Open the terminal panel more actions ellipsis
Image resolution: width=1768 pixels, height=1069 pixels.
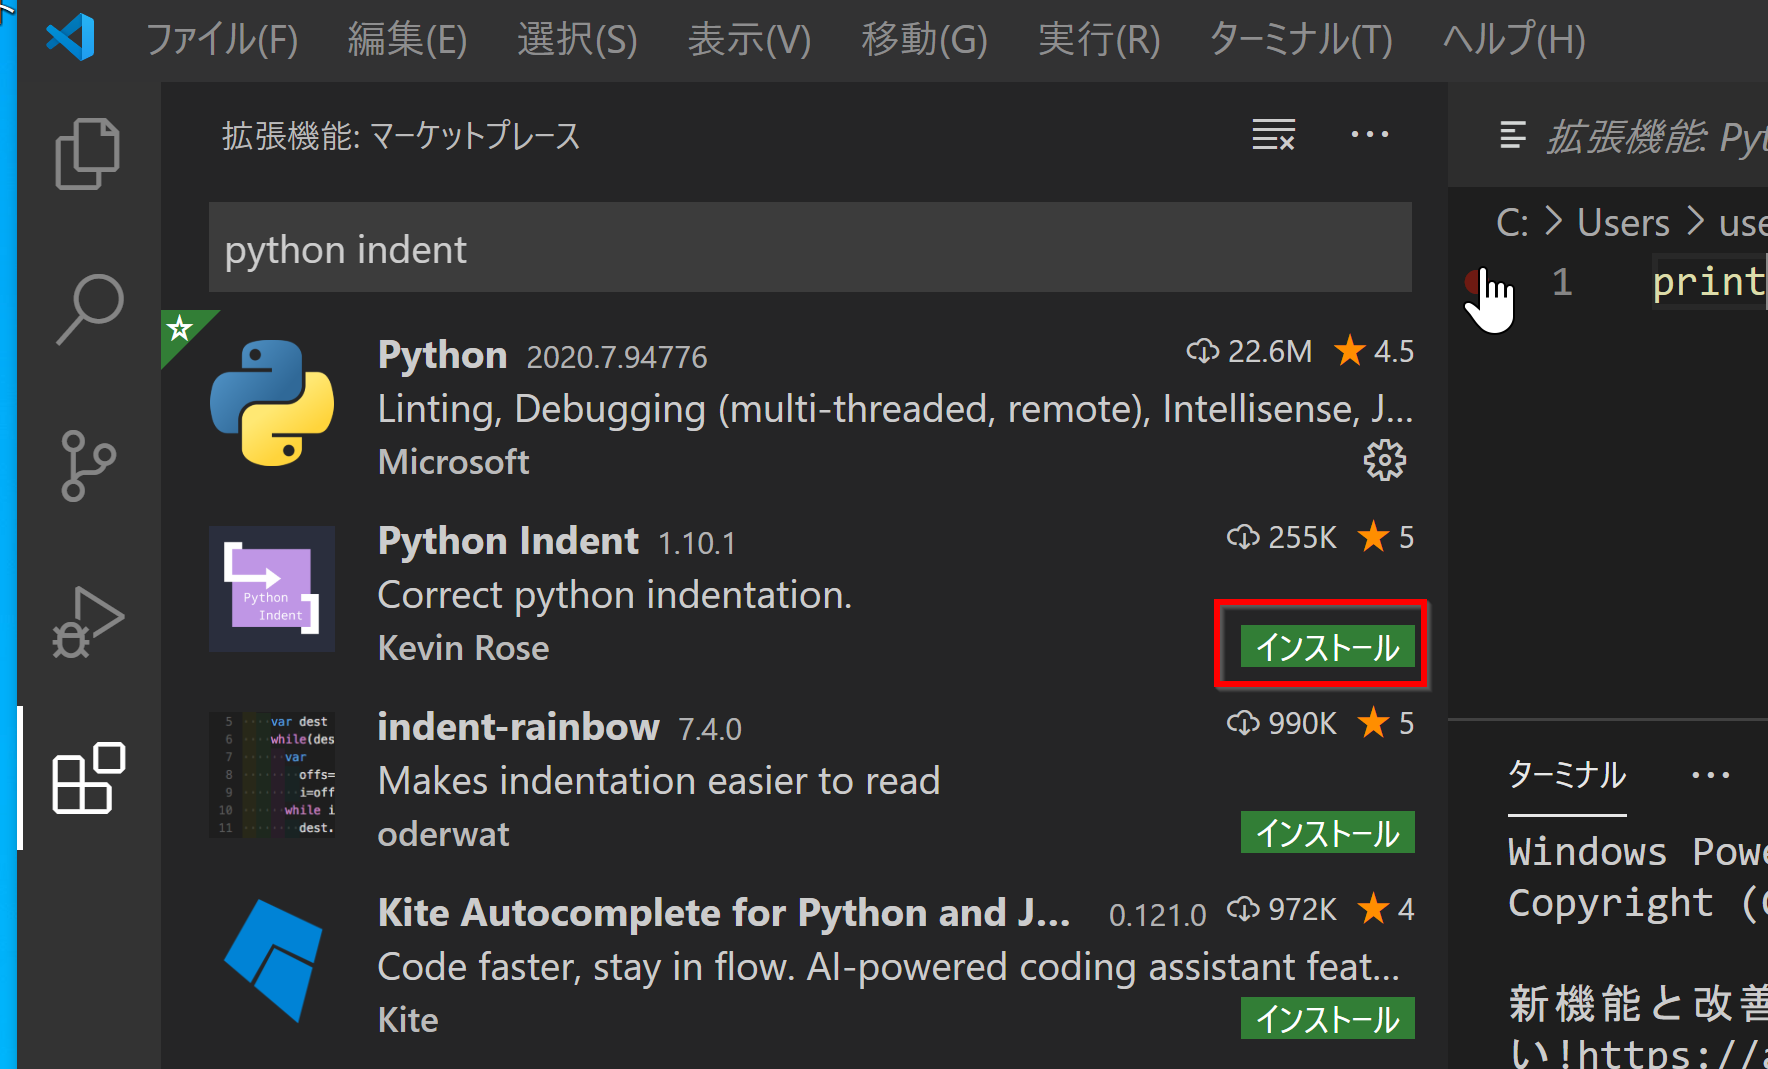(1710, 775)
